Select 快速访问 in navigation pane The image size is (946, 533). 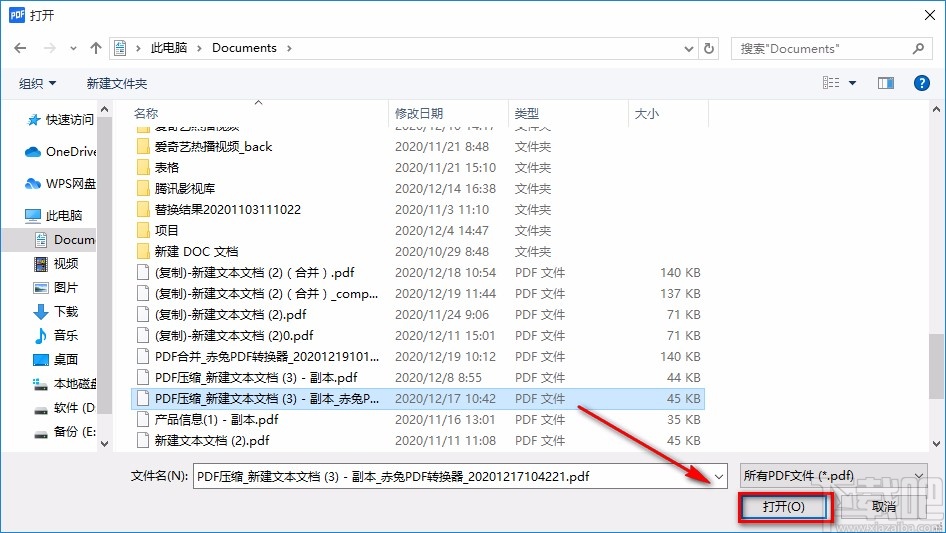pos(60,120)
